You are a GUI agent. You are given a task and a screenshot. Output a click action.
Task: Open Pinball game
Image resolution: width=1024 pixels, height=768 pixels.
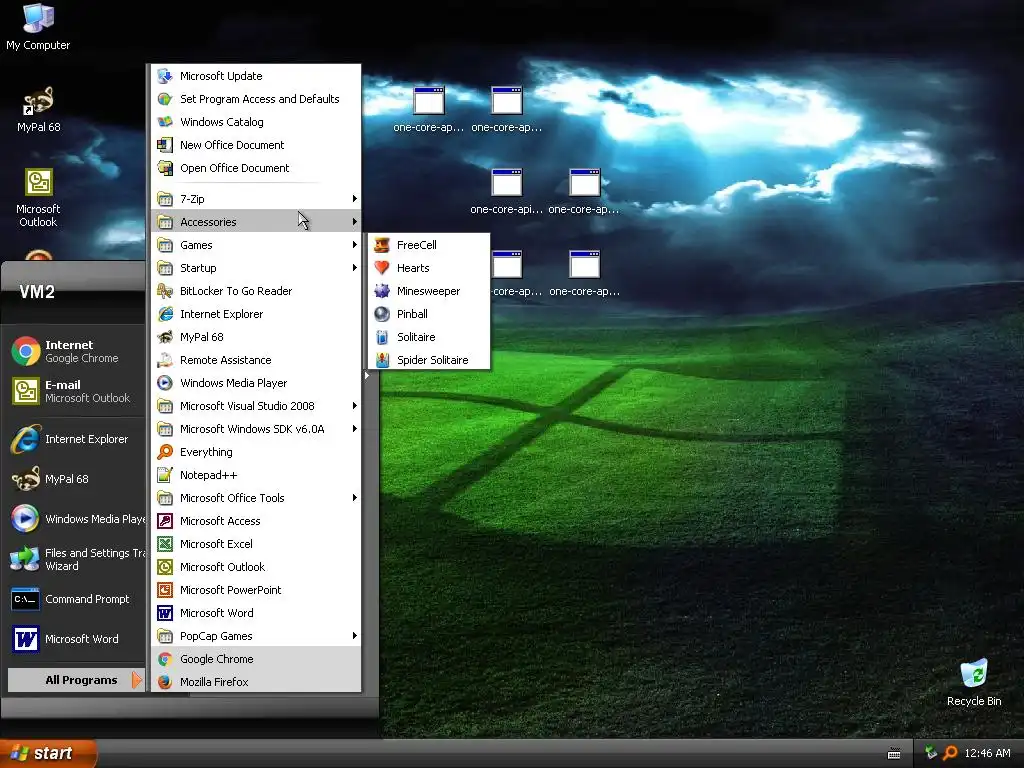(429, 314)
